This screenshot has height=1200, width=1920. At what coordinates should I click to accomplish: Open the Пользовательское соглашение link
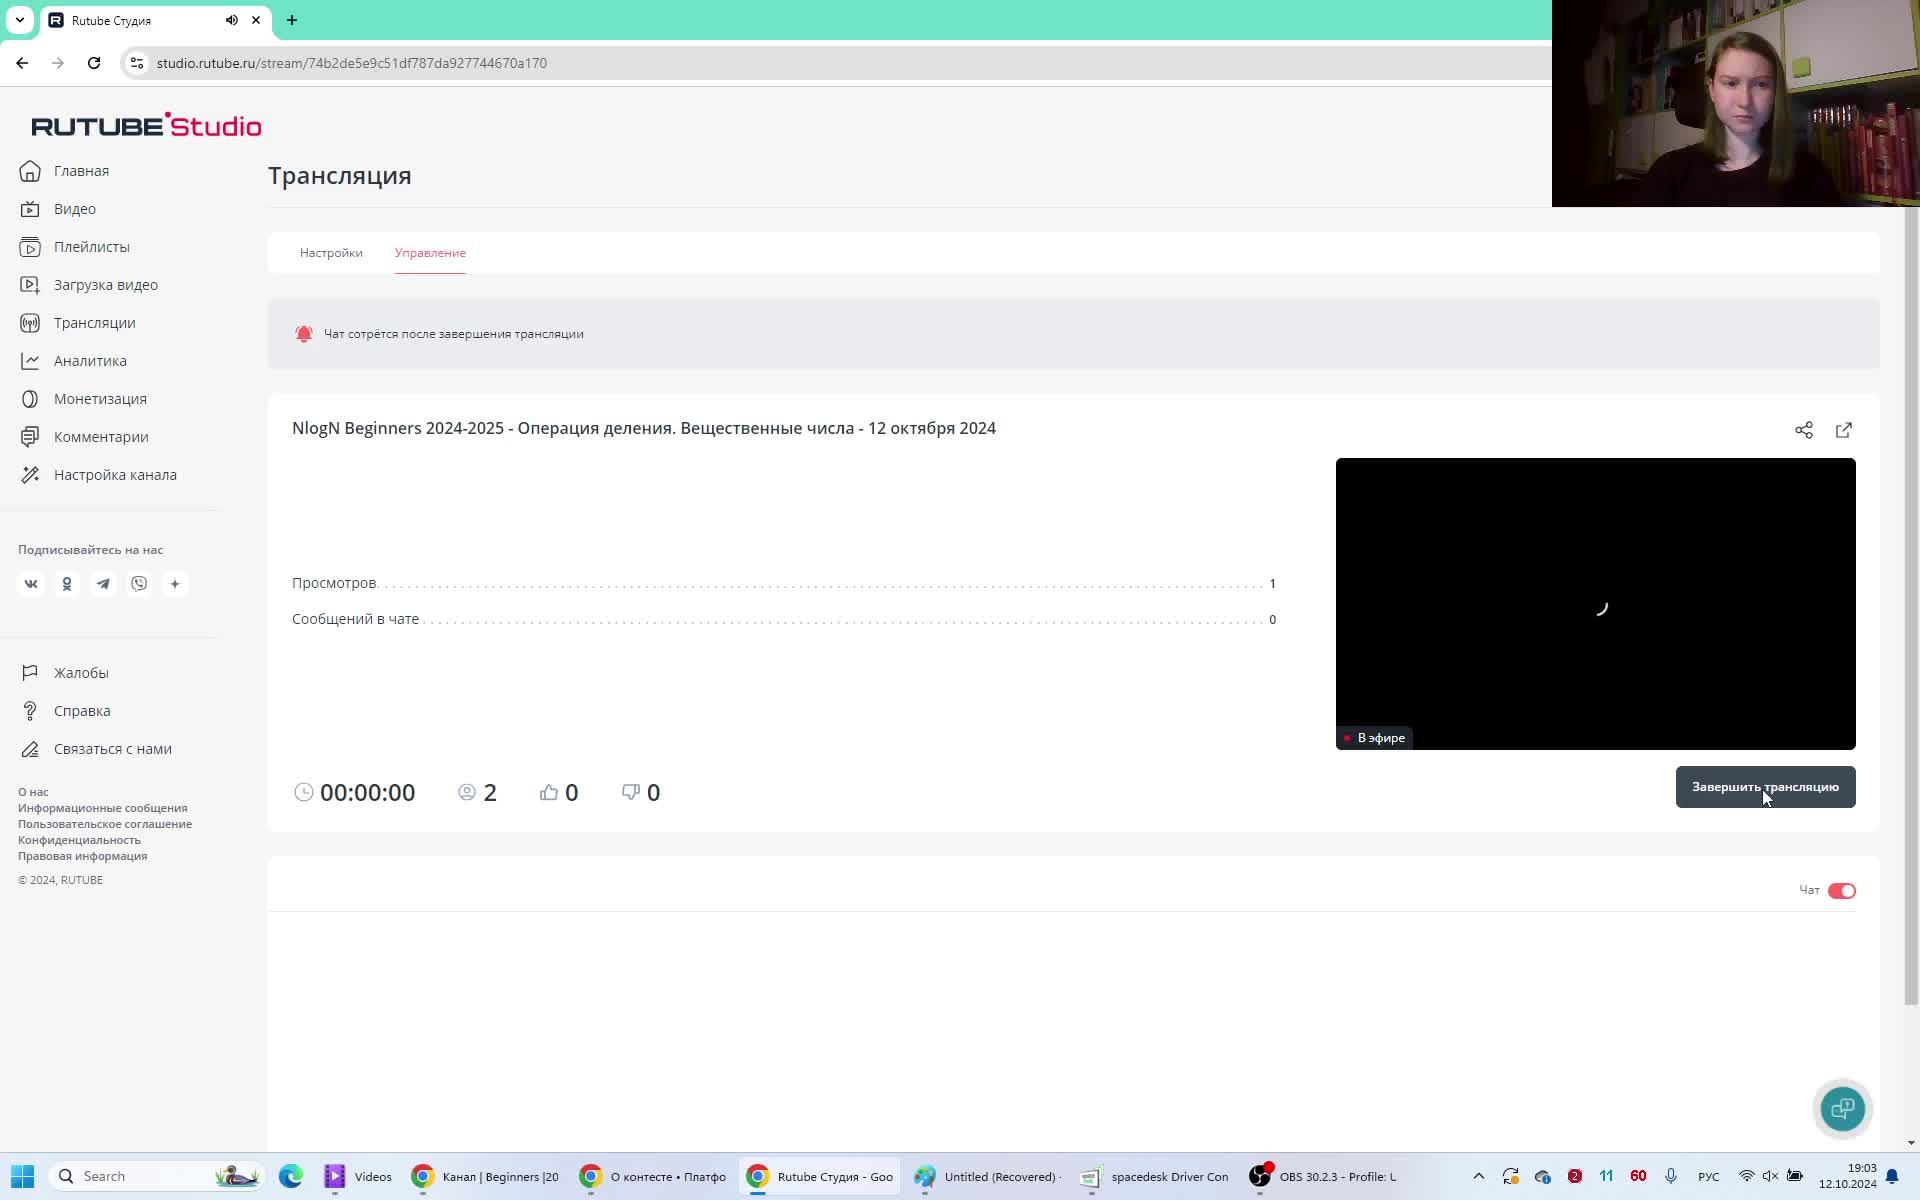pos(105,824)
